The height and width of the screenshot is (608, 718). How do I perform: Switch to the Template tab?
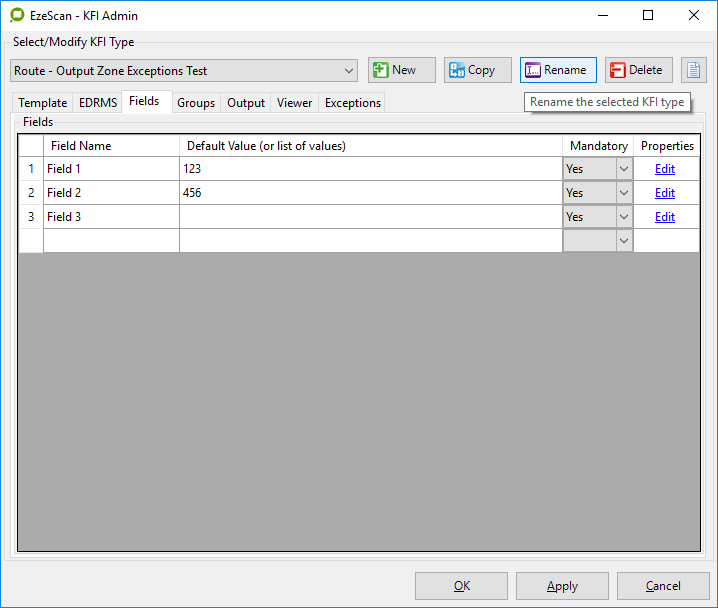coord(43,103)
